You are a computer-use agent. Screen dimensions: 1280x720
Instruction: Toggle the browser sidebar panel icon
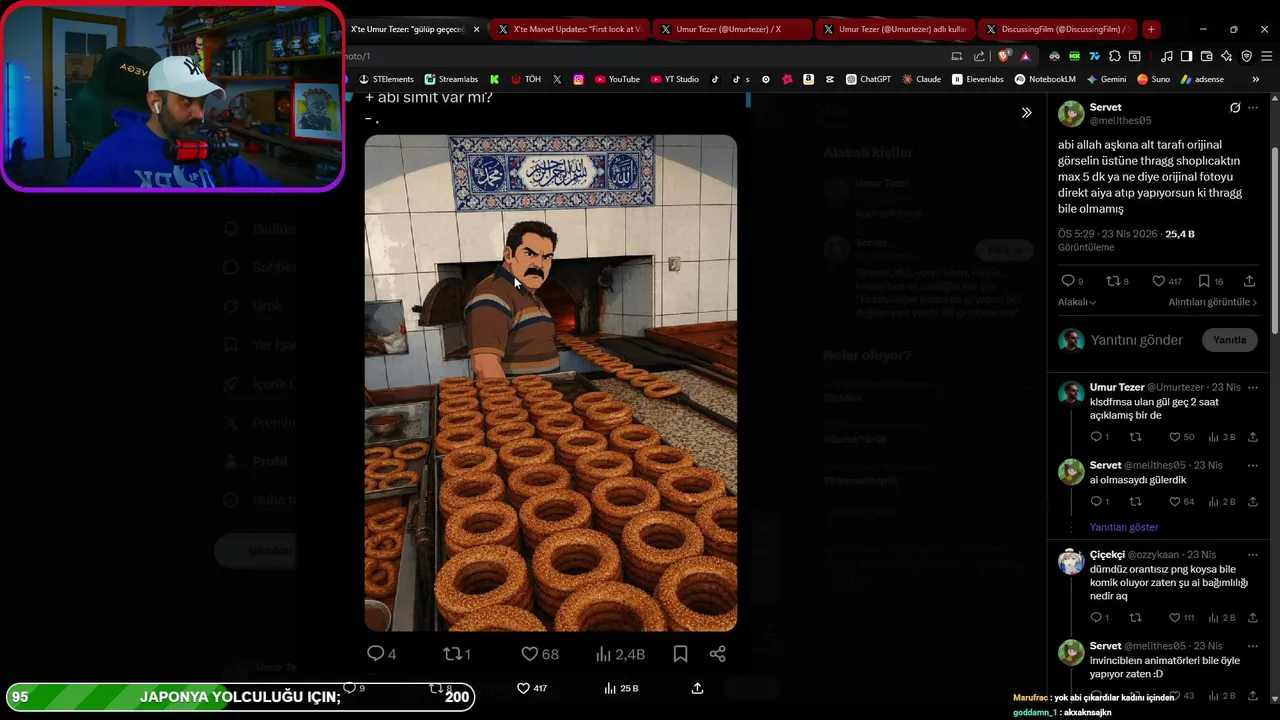pyautogui.click(x=1186, y=56)
